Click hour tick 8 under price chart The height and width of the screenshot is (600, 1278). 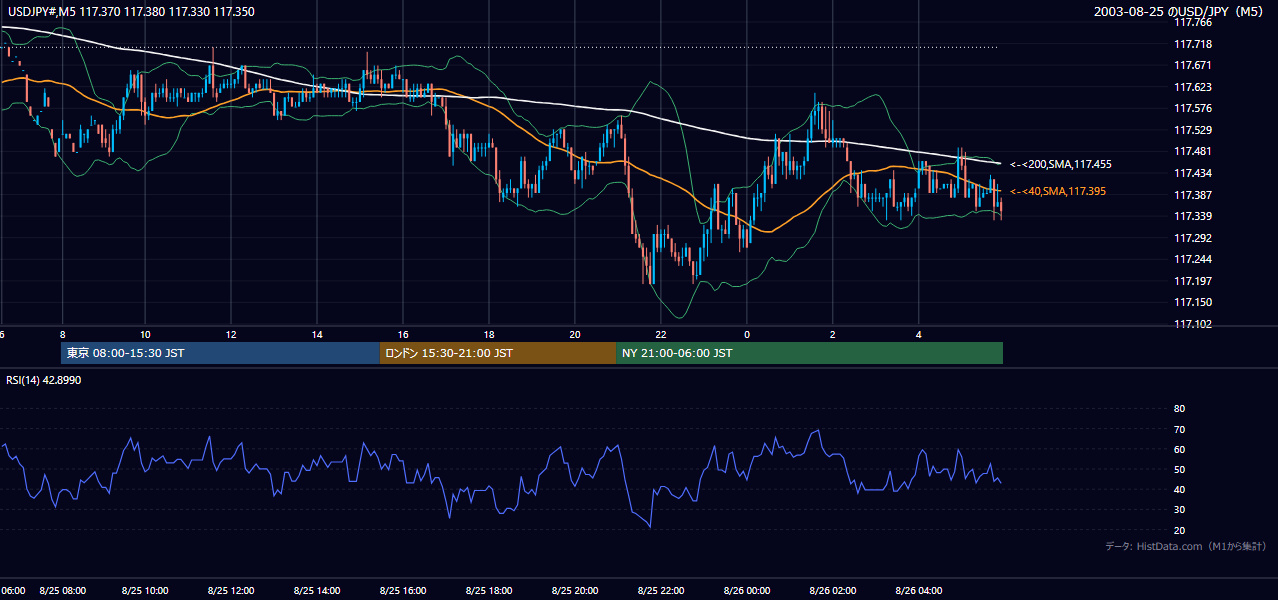(x=62, y=334)
